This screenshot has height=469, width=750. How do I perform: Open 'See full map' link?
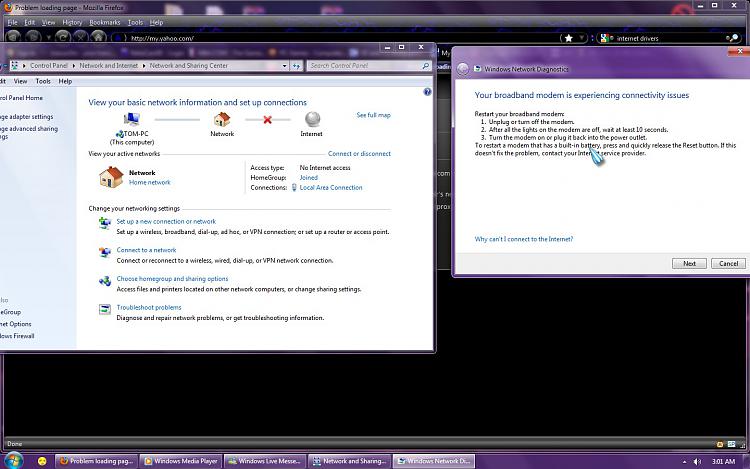[x=374, y=115]
